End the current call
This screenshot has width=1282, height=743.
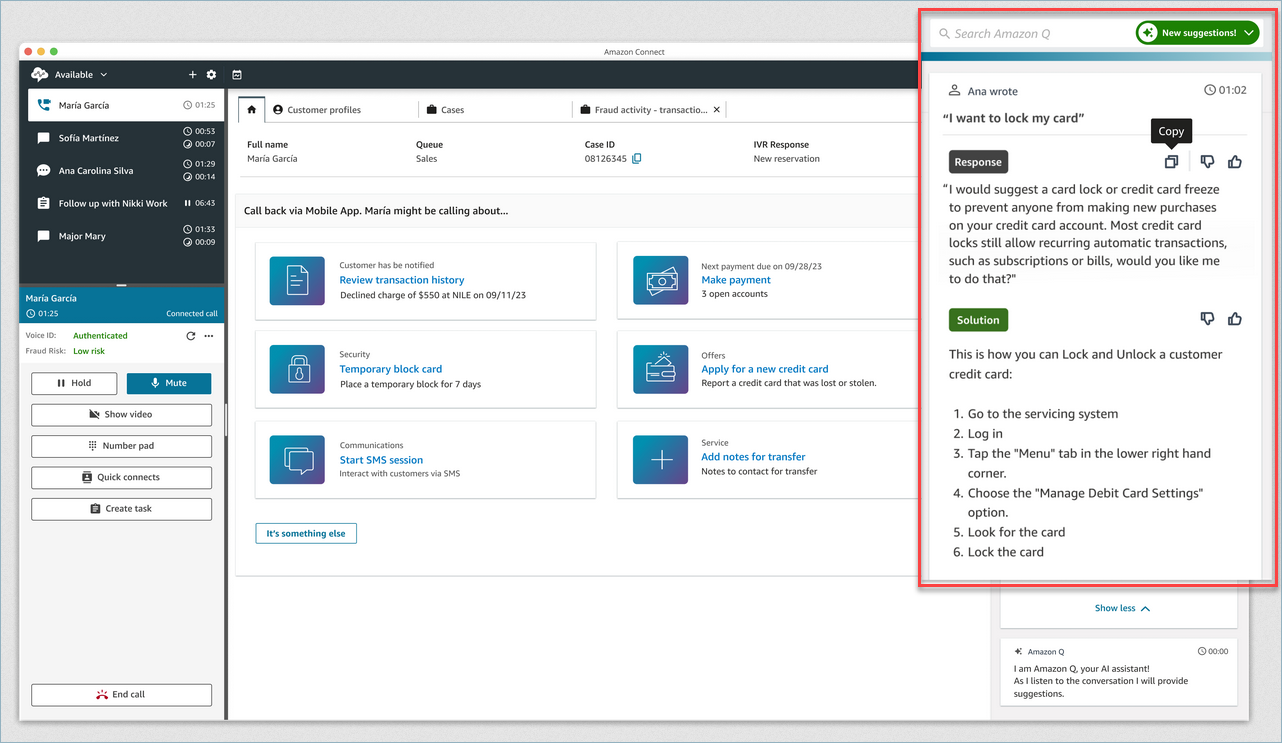[x=121, y=694]
